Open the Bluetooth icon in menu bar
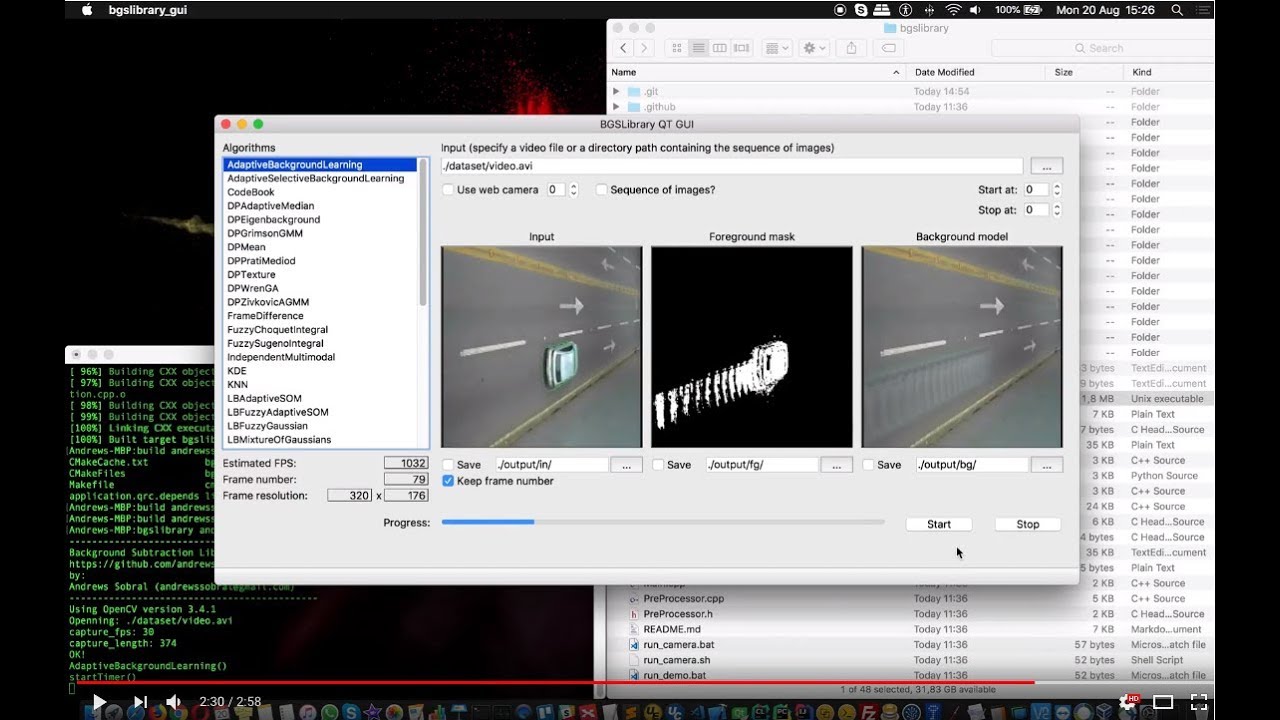1280x720 pixels. 928,10
